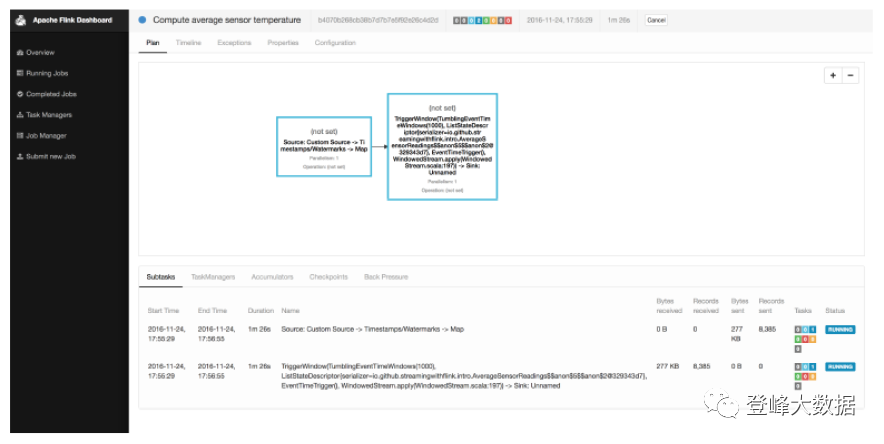Viewport: 884px width, 444px height.
Task: Go to Completed Jobs
Action: (47, 94)
